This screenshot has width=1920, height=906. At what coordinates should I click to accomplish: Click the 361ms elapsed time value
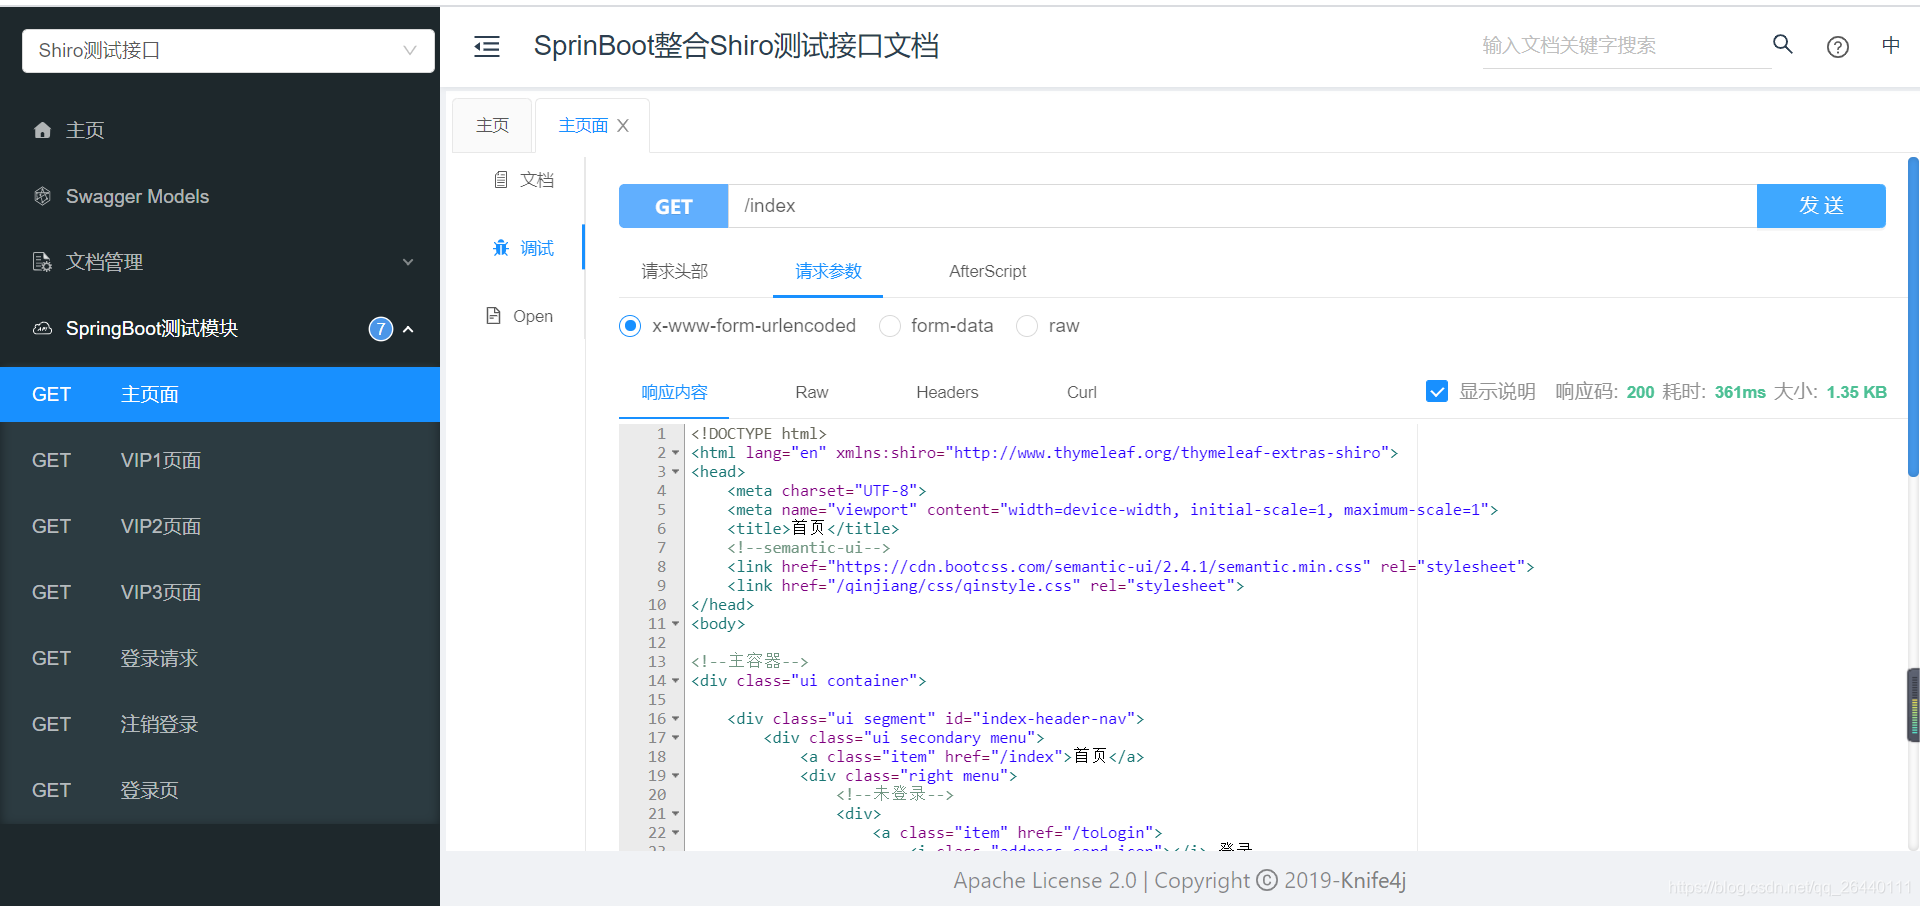click(x=1740, y=392)
